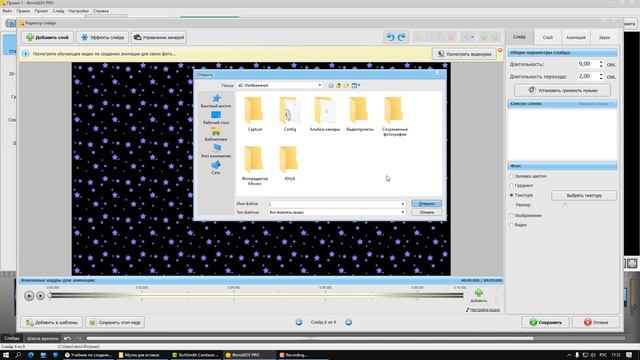
Task: Open the Capture folder
Action: pos(255,114)
